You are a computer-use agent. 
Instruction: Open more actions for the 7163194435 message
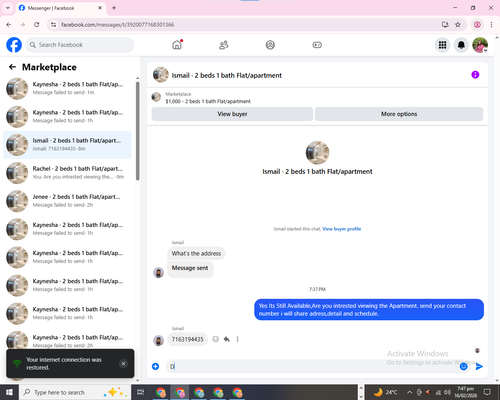(x=237, y=339)
